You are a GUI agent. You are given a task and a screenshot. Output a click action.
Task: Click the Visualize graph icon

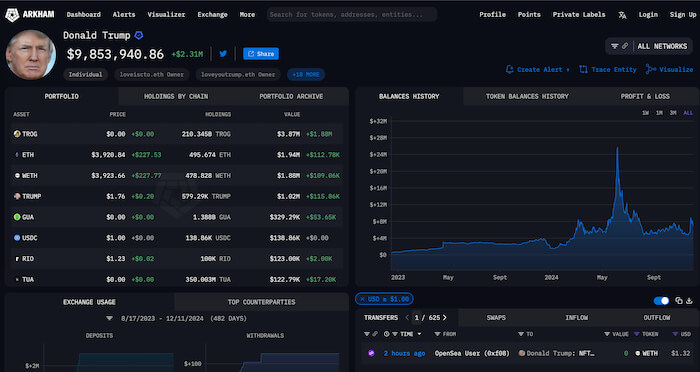[x=650, y=69]
